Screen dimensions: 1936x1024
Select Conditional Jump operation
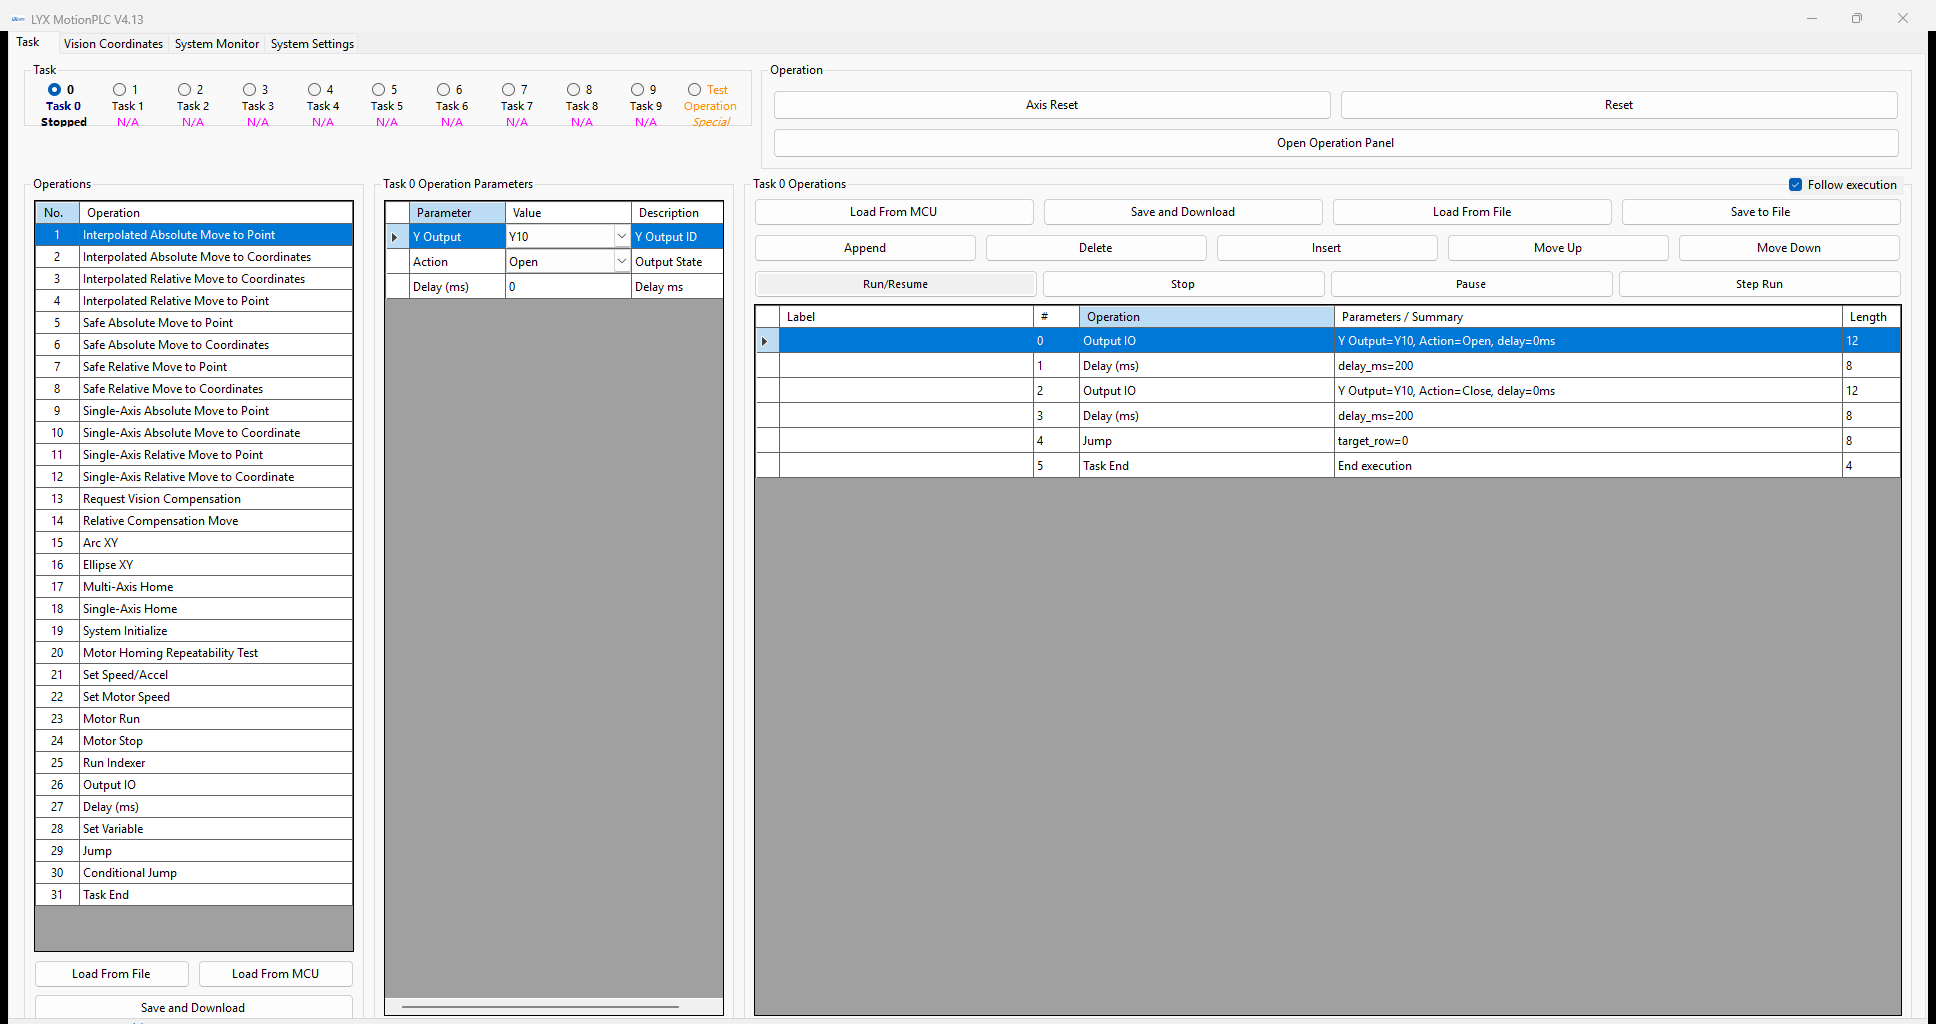point(194,873)
